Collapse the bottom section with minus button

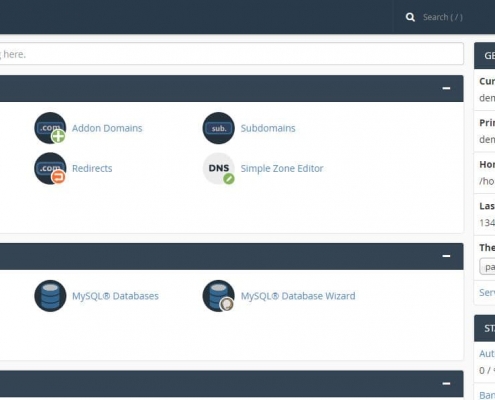click(446, 384)
